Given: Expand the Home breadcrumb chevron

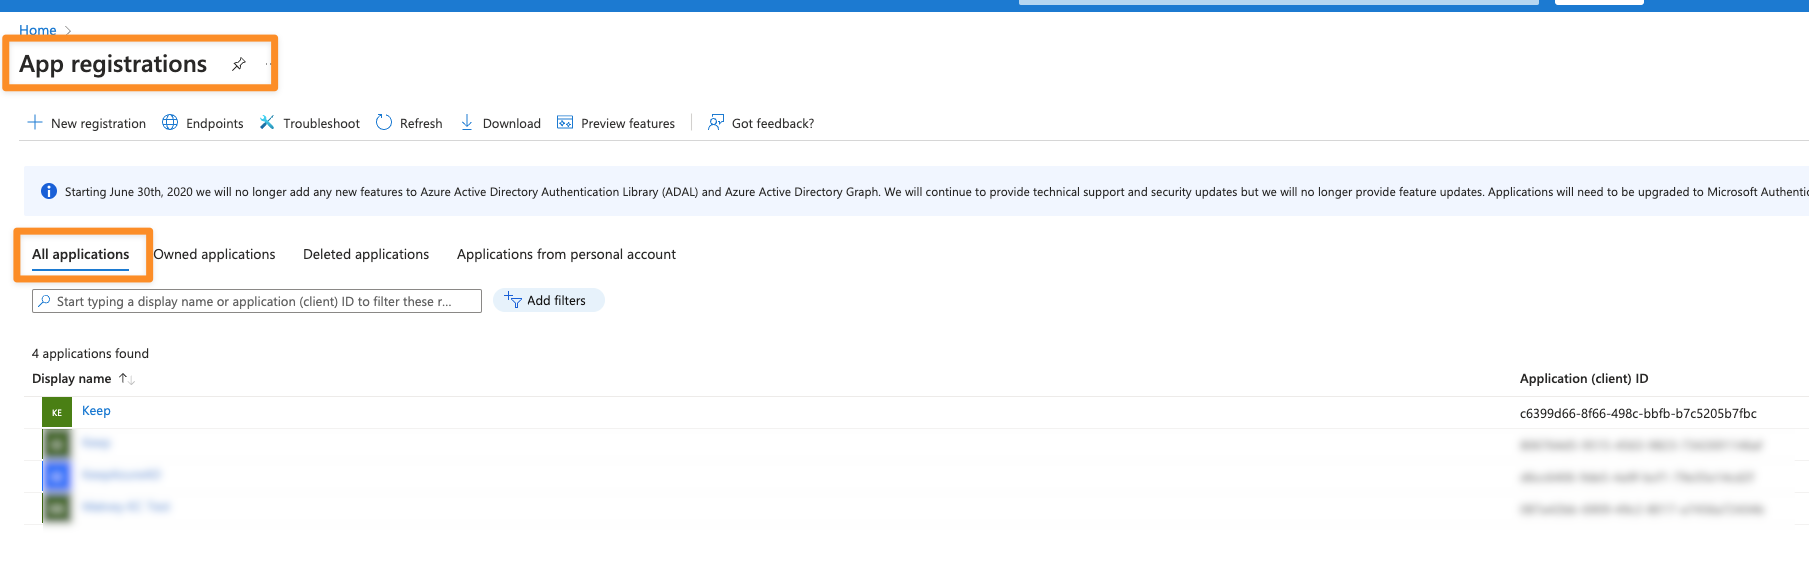Looking at the screenshot, I should point(68,31).
